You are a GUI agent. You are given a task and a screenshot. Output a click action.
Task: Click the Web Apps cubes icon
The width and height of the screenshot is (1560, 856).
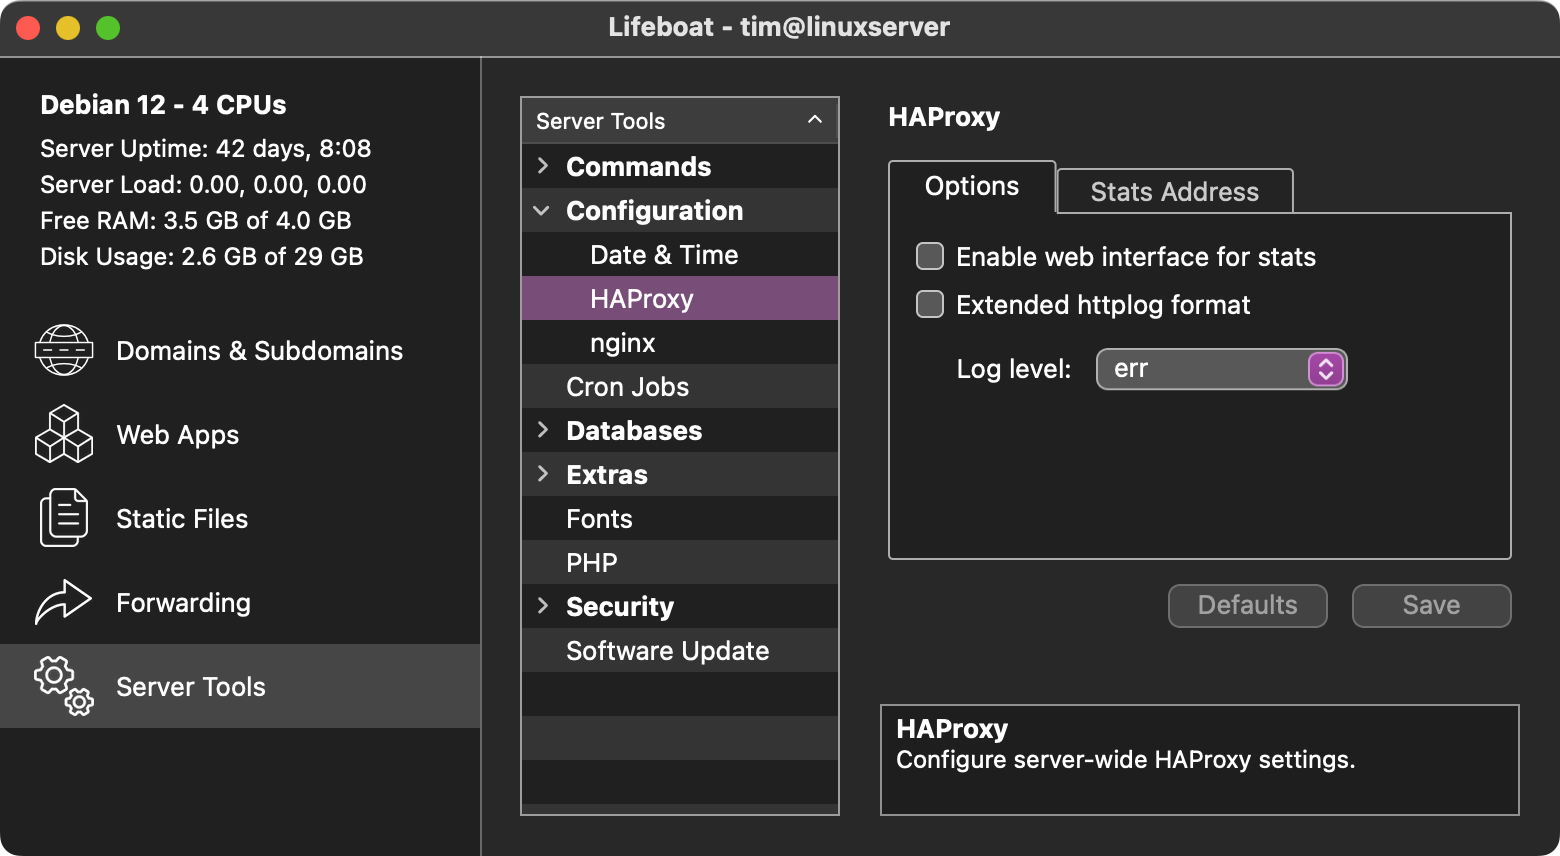point(64,434)
